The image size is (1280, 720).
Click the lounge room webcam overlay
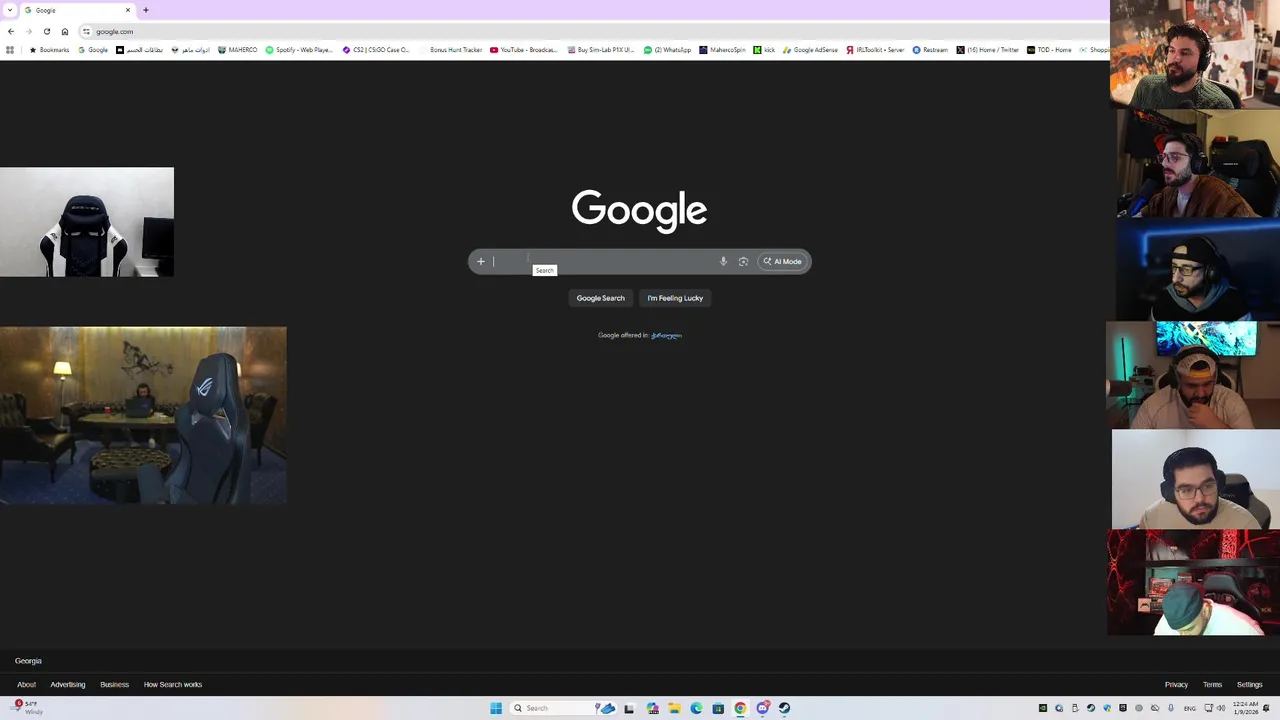[143, 415]
